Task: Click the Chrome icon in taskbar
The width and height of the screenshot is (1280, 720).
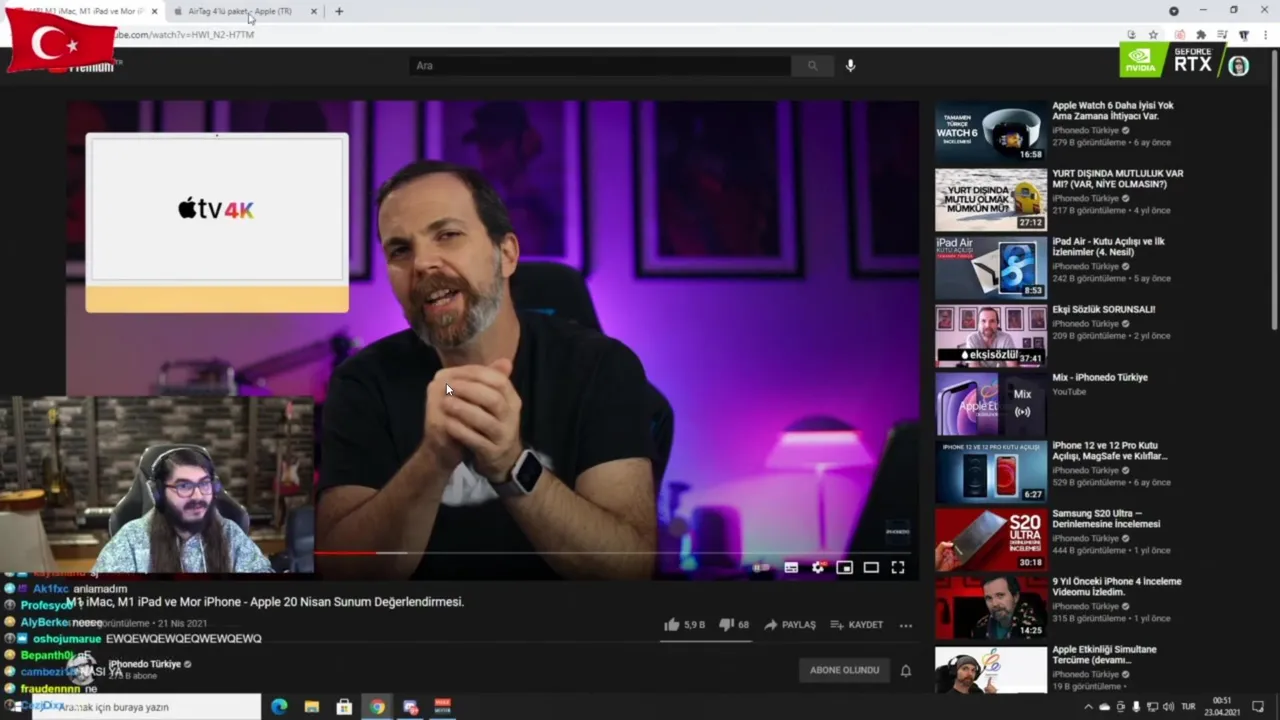Action: tap(376, 707)
